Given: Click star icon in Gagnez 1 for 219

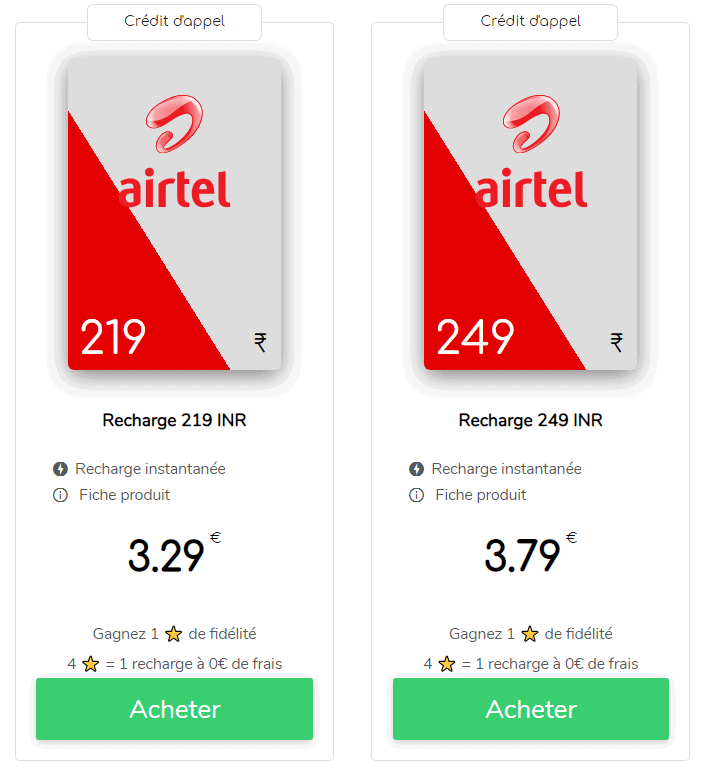Looking at the screenshot, I should click(x=173, y=634).
